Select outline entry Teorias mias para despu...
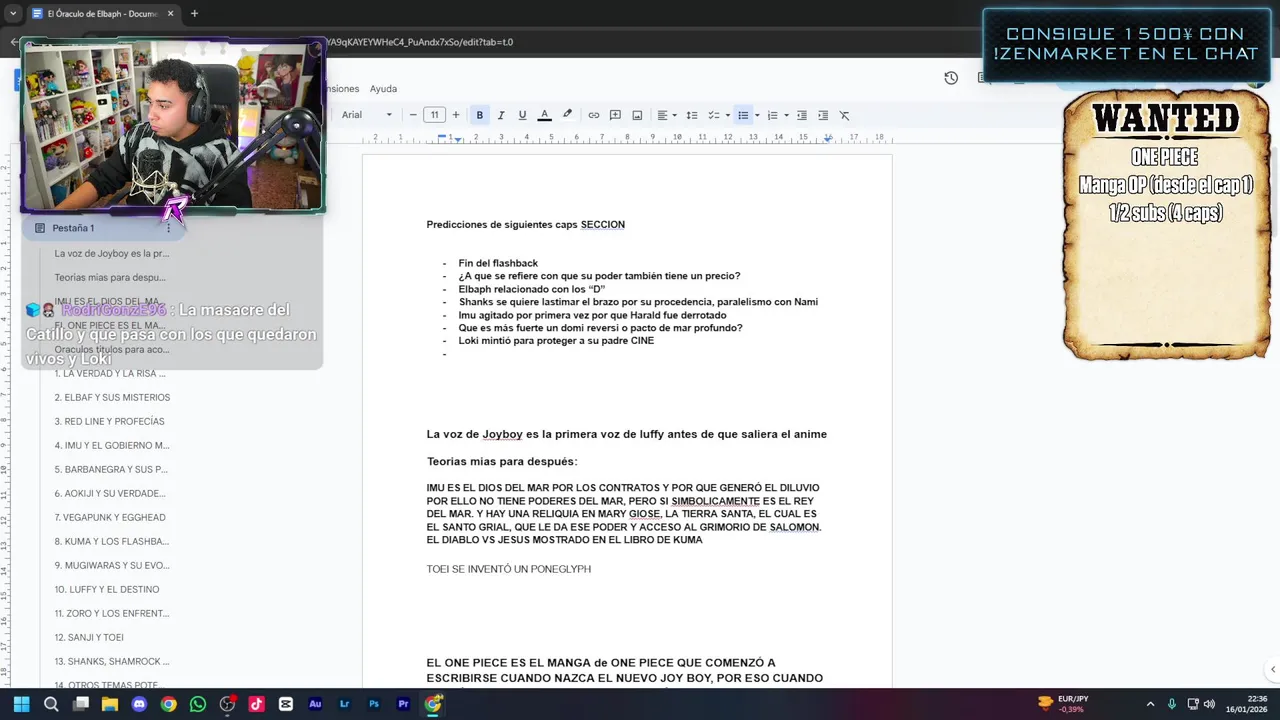The image size is (1280, 720). coord(110,277)
